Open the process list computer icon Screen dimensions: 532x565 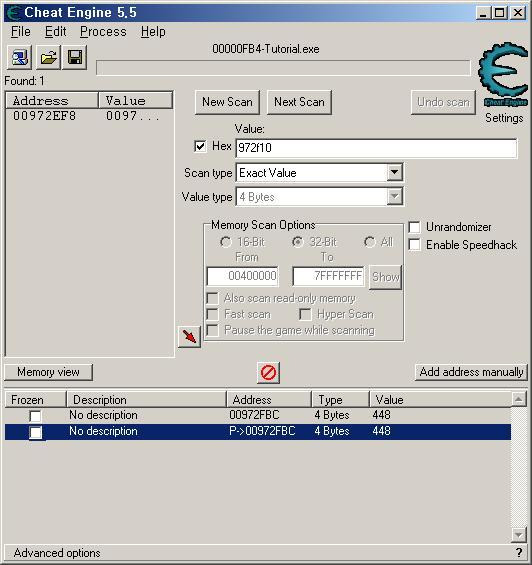tap(19, 57)
